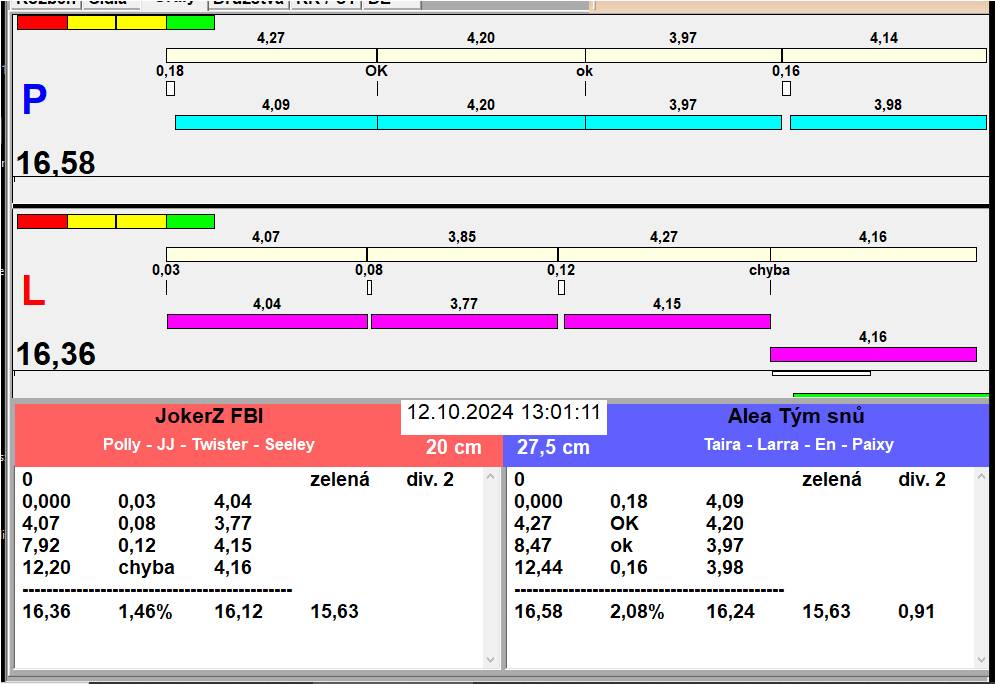The height and width of the screenshot is (684, 995).
Task: Click the green start light in lane L
Action: [x=190, y=221]
